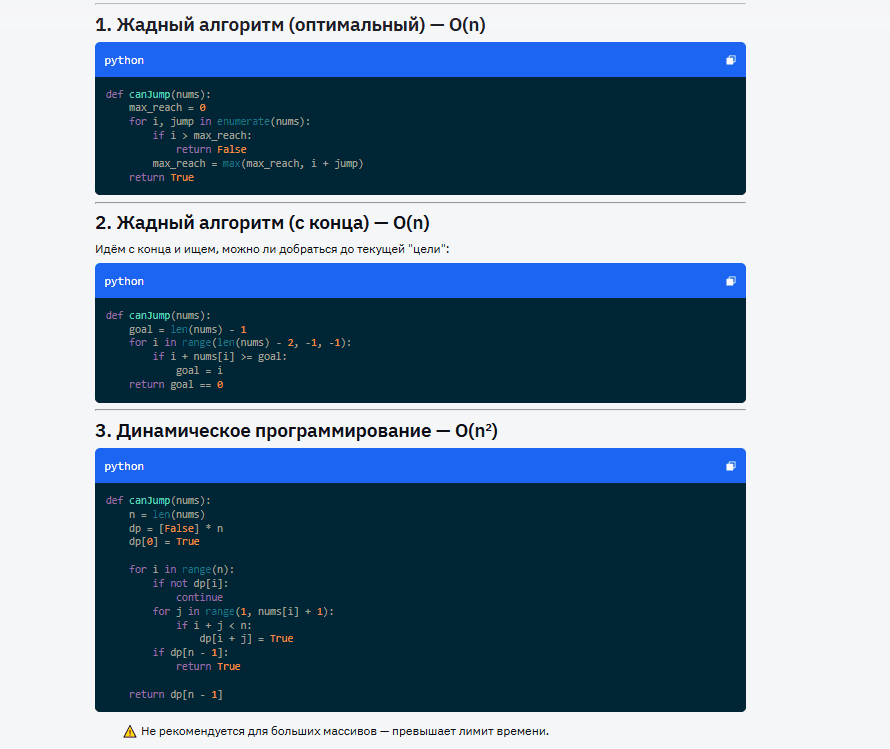Click the "continue" keyword in the DP code
This screenshot has width=890, height=749.
coord(199,598)
